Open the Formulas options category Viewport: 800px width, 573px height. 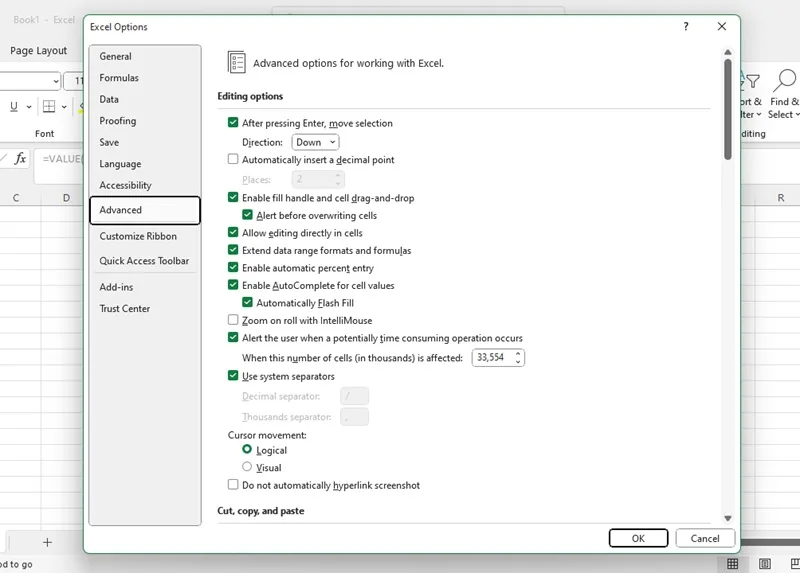click(x=119, y=78)
